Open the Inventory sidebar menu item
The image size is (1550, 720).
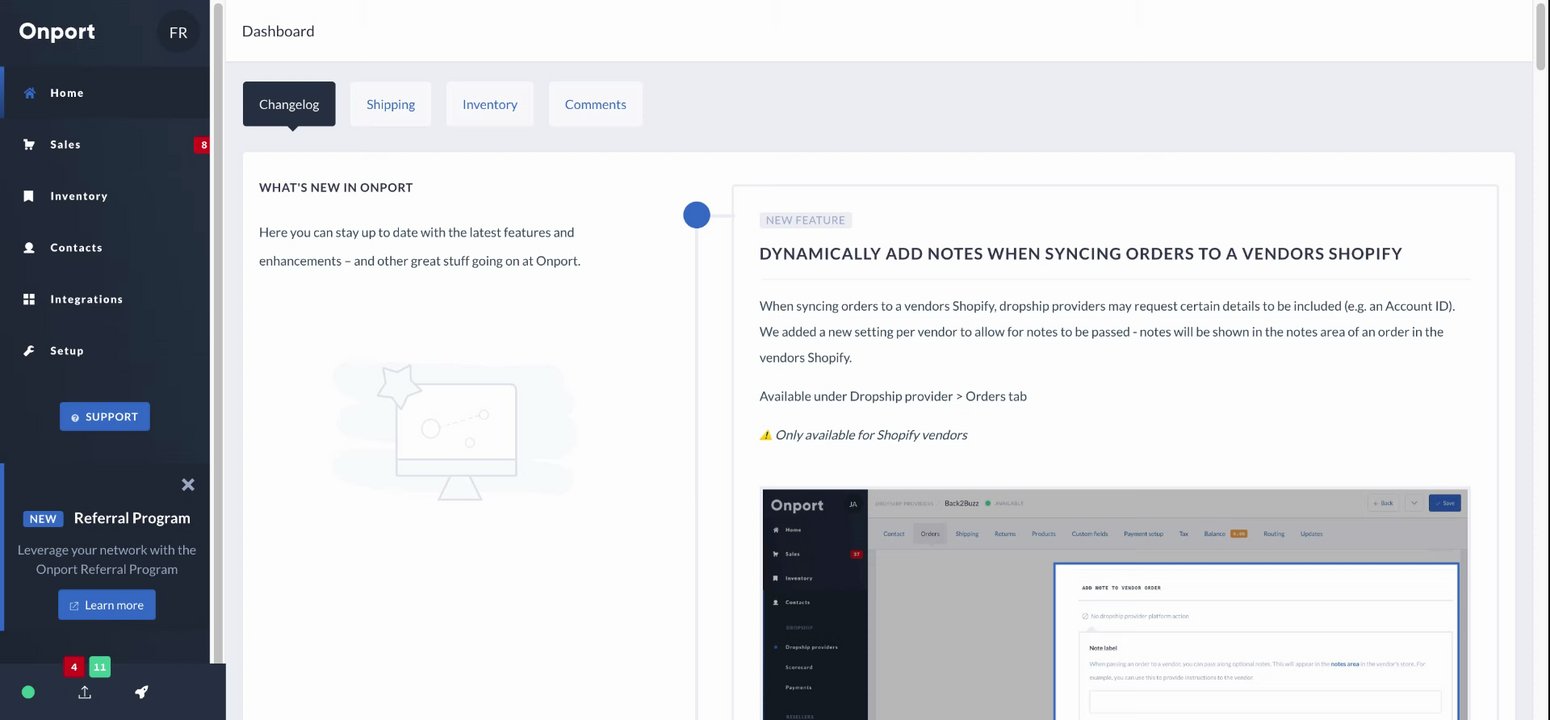point(105,196)
